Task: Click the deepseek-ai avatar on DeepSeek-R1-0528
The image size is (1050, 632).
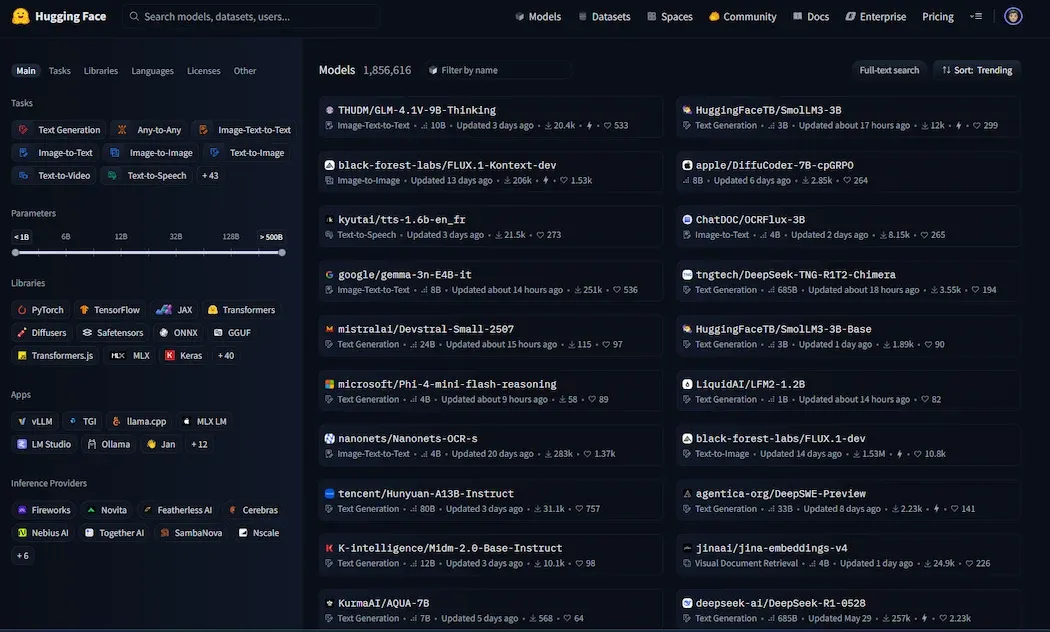Action: tap(687, 603)
